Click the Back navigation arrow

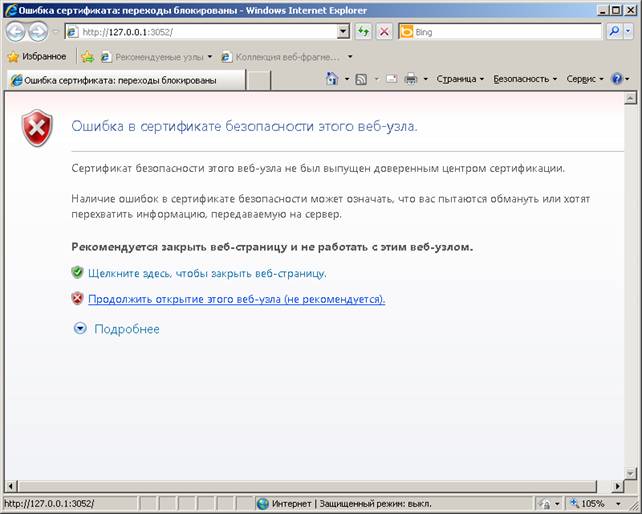coord(16,31)
